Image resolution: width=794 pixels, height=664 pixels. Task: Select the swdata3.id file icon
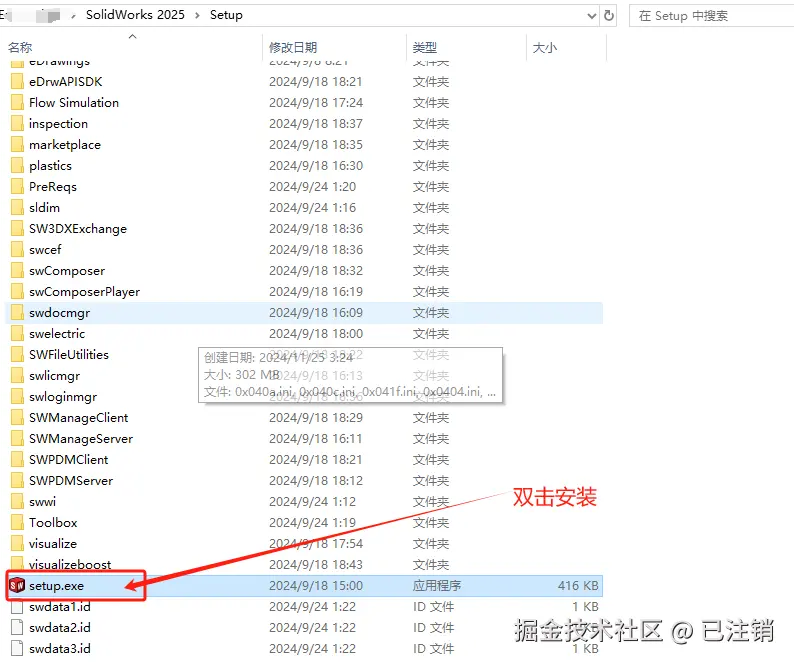pyautogui.click(x=17, y=649)
